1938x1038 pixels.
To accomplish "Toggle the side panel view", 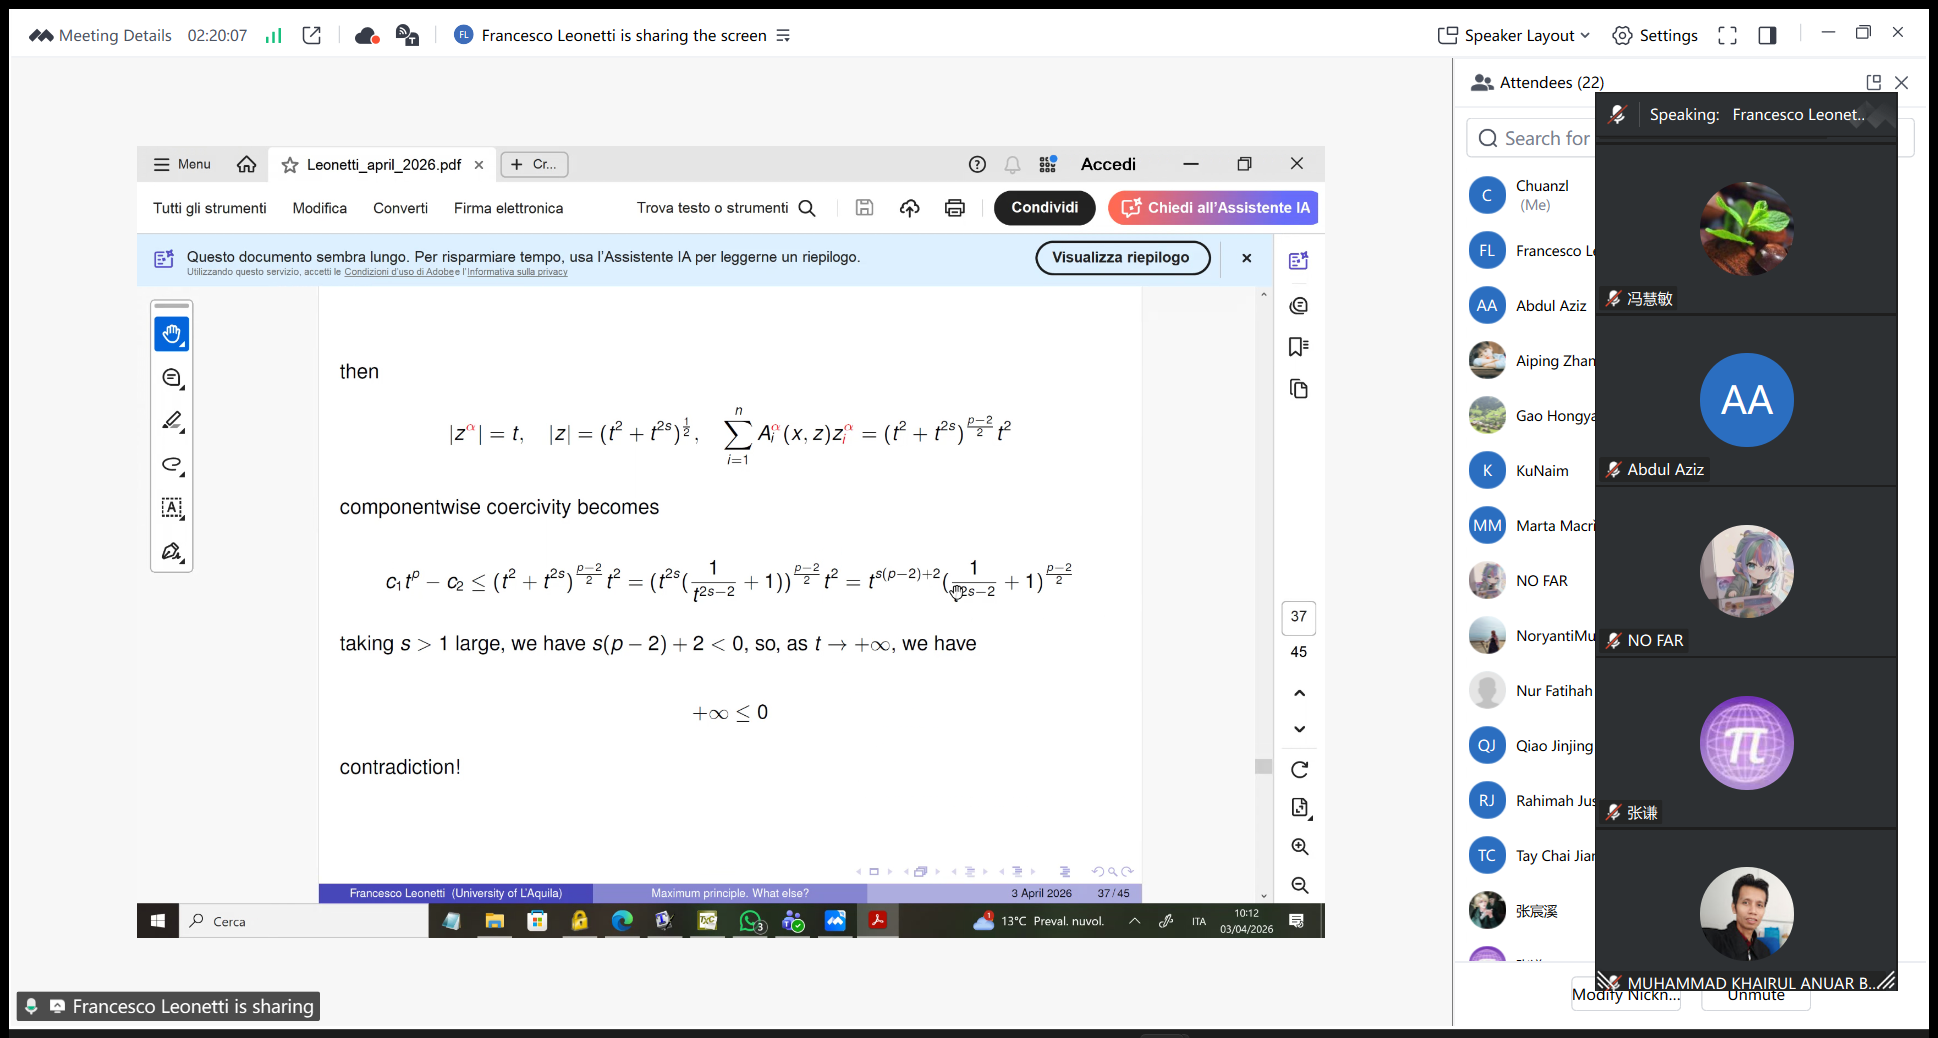I will point(1767,36).
